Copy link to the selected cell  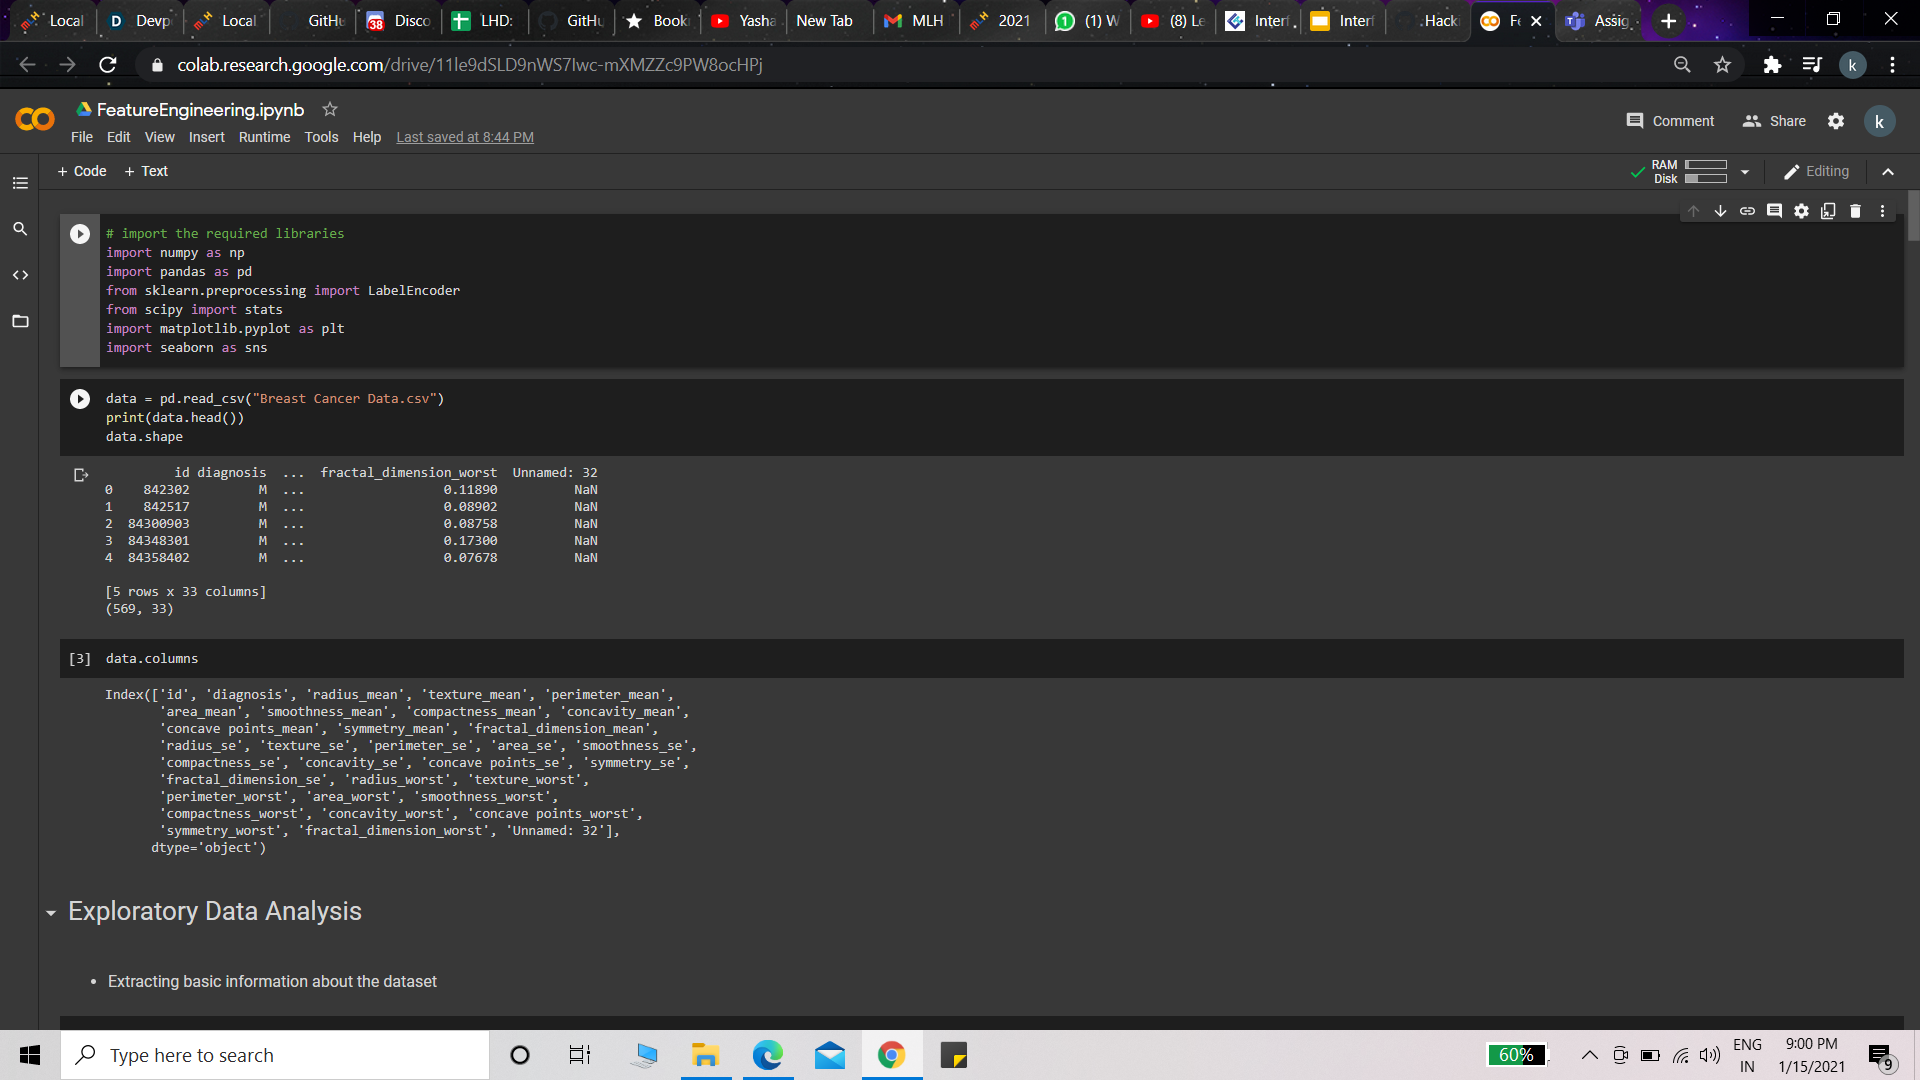1747,211
